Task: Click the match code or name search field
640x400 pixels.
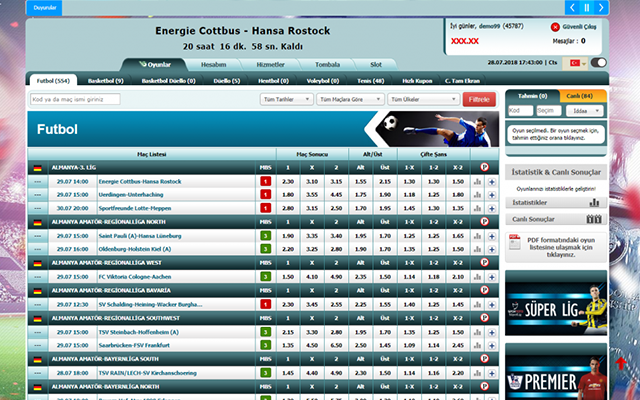Action: pyautogui.click(x=75, y=100)
